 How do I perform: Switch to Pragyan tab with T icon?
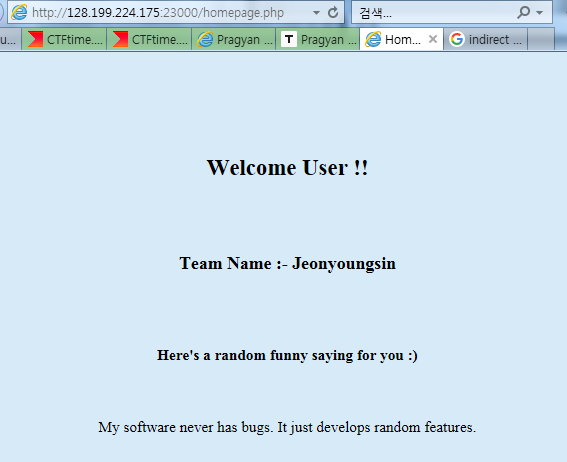coord(318,39)
